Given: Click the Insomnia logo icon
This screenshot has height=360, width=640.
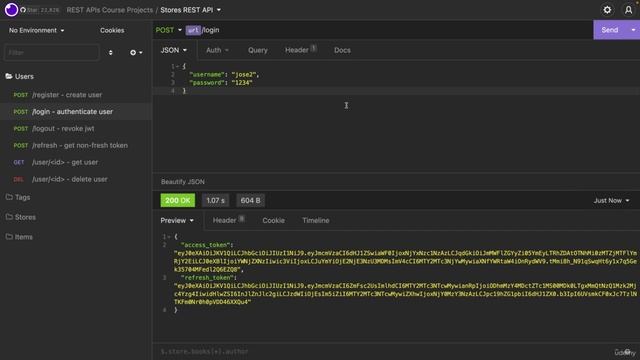Looking at the screenshot, I should tap(11, 10).
